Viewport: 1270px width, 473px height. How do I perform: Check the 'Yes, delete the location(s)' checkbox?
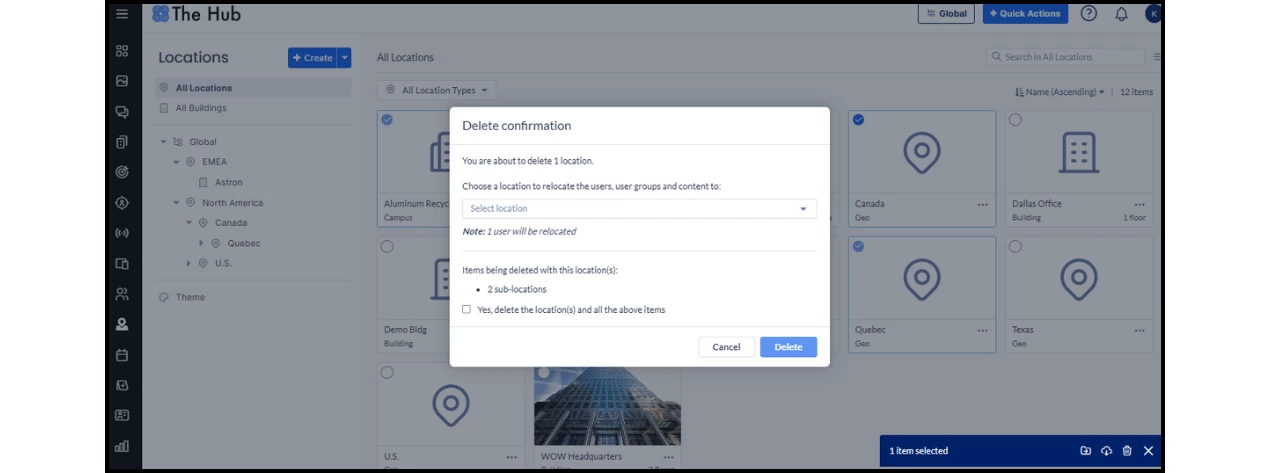coord(466,310)
